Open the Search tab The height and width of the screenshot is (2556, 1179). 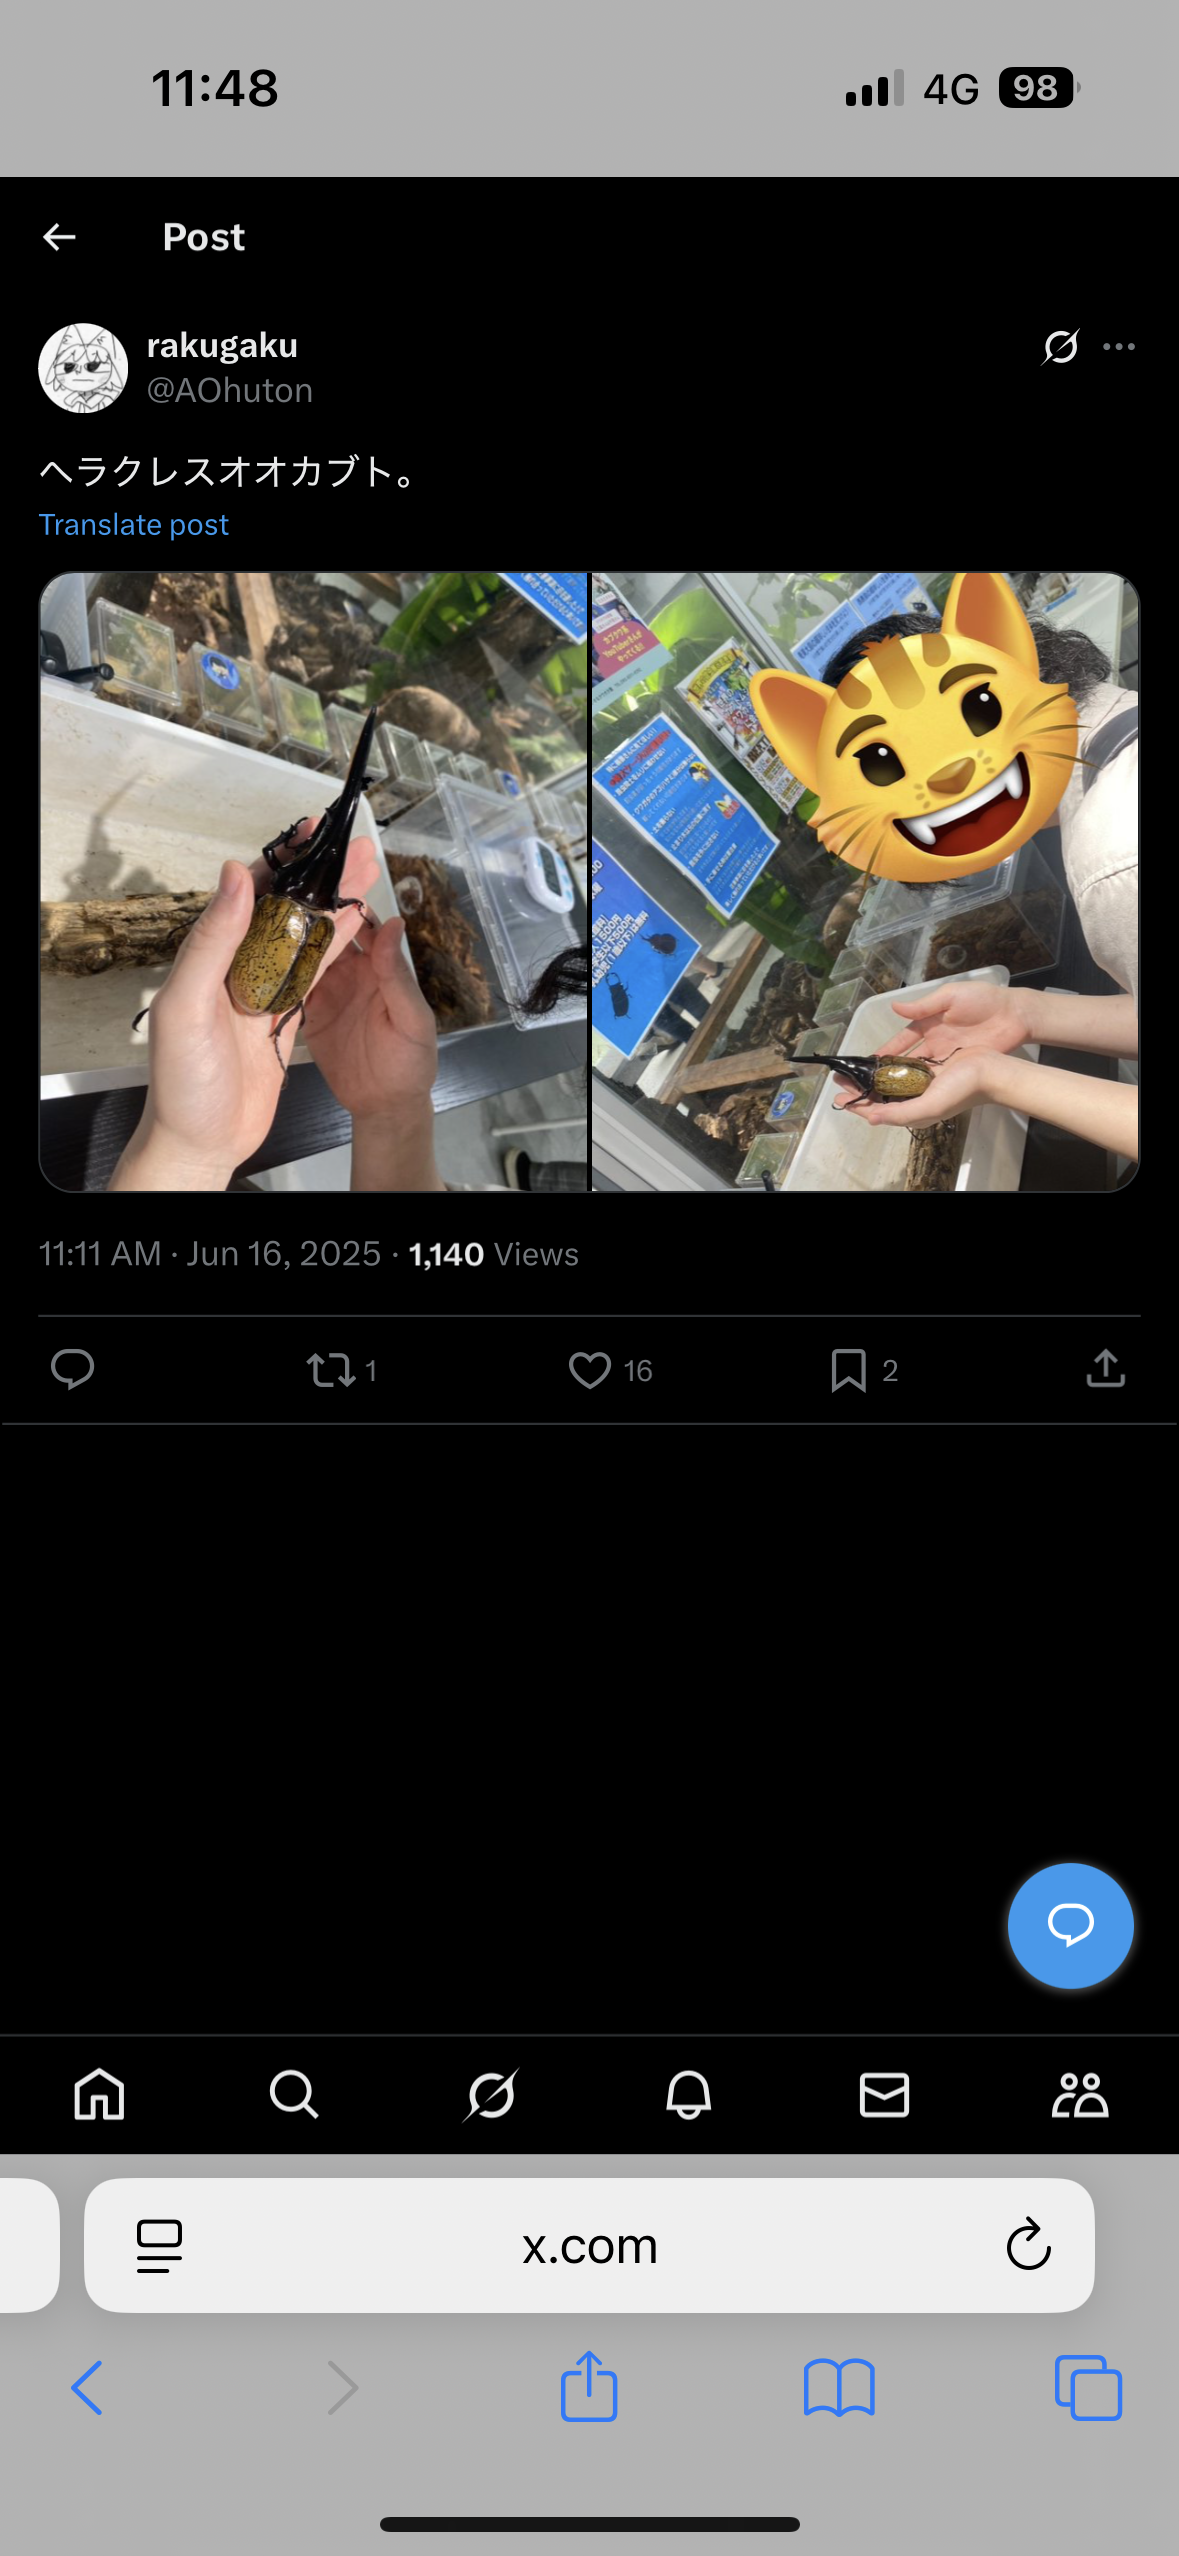[x=294, y=2094]
